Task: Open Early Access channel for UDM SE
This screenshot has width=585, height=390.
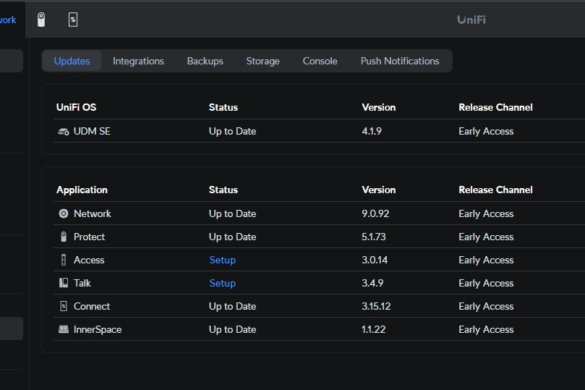Action: click(x=486, y=131)
